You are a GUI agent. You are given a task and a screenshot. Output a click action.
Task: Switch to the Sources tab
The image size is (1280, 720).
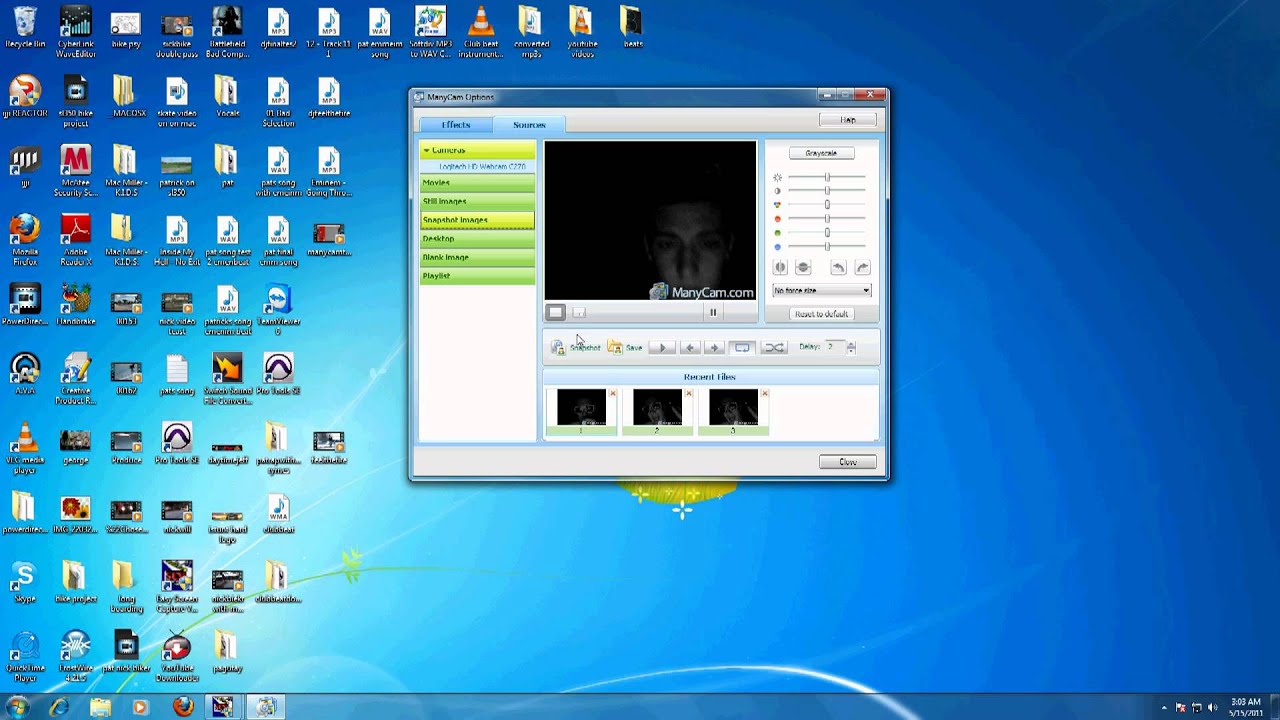point(529,124)
